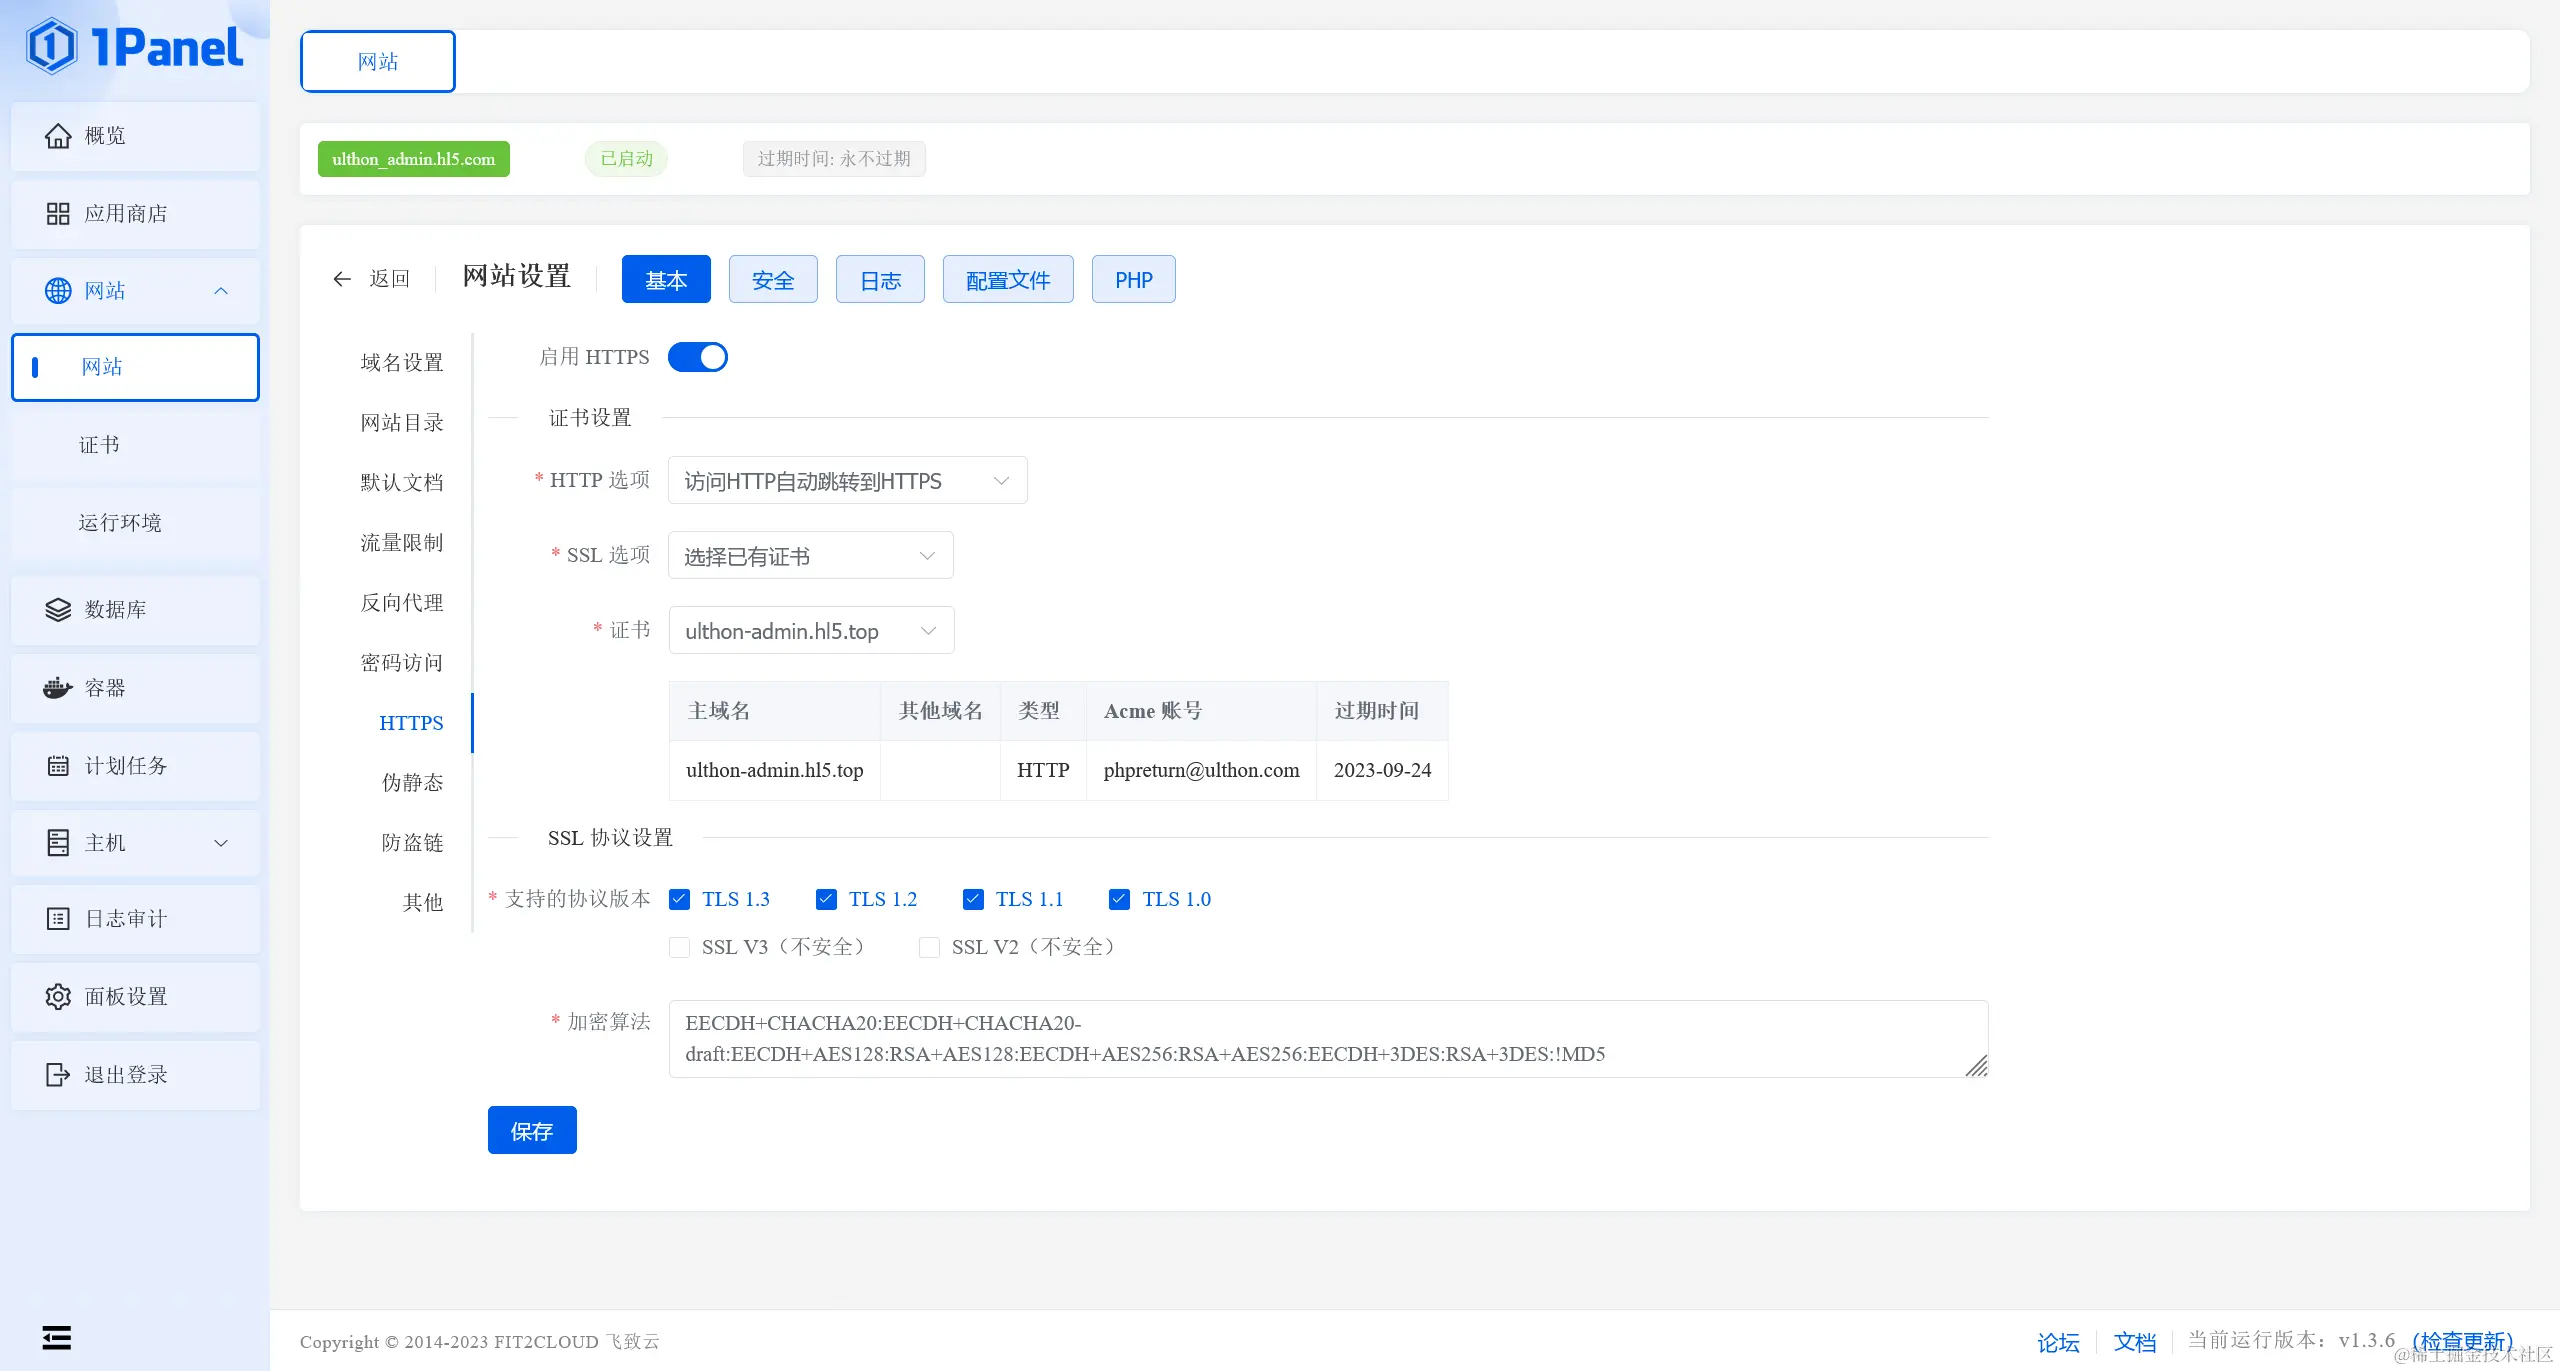The image size is (2560, 1371).
Task: Open App Store via grid icon
Action: (58, 214)
